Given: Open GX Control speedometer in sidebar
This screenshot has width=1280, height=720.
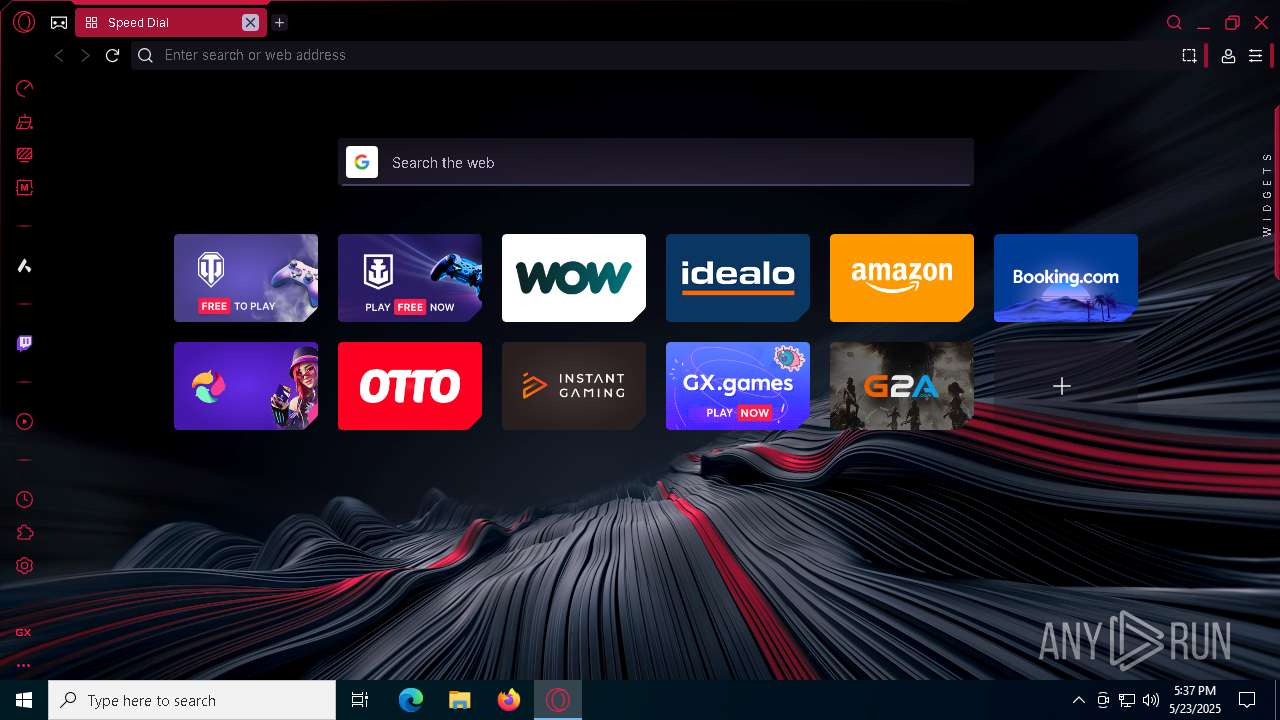Looking at the screenshot, I should click(25, 89).
